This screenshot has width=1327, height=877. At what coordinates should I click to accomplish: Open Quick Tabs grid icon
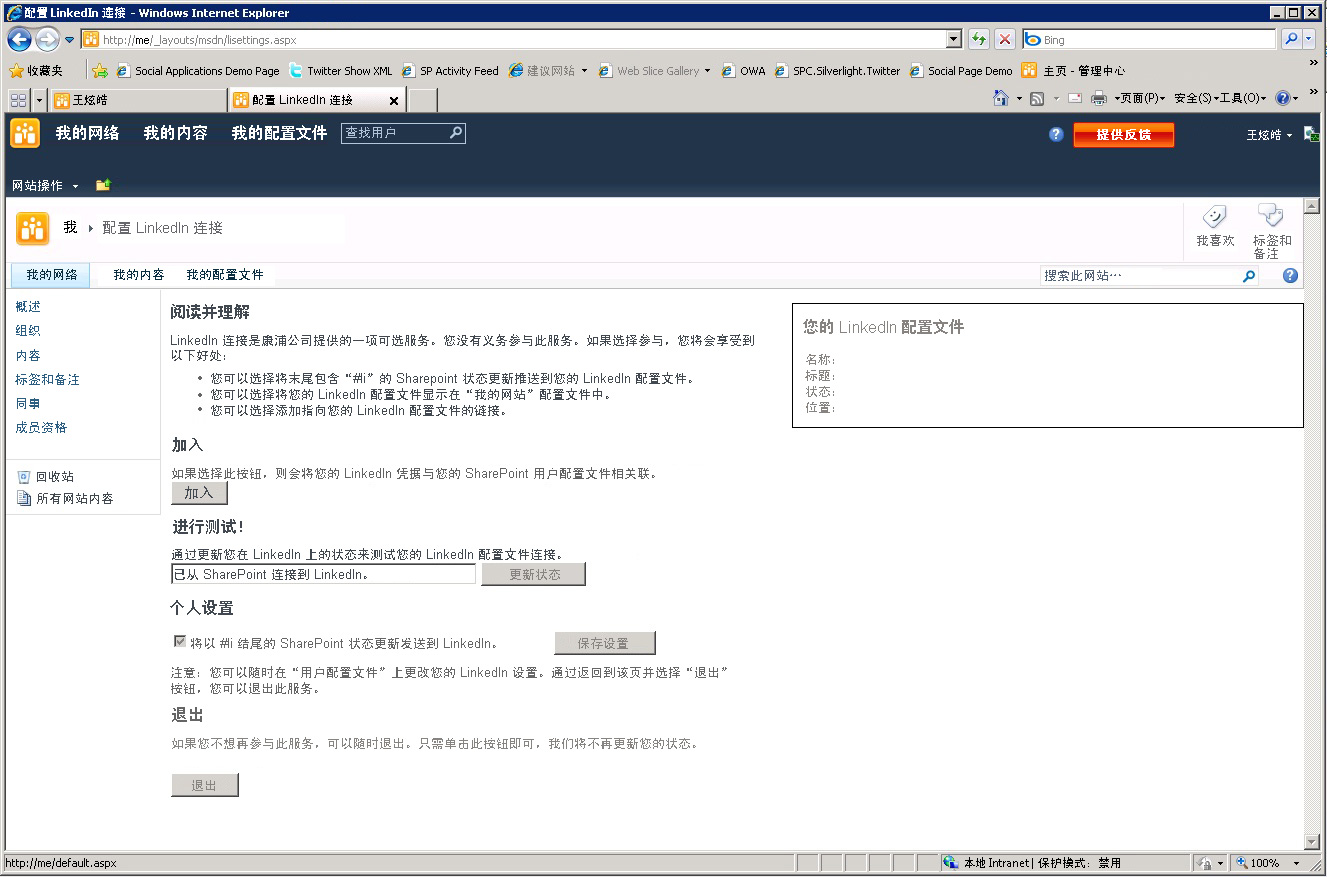[x=18, y=100]
